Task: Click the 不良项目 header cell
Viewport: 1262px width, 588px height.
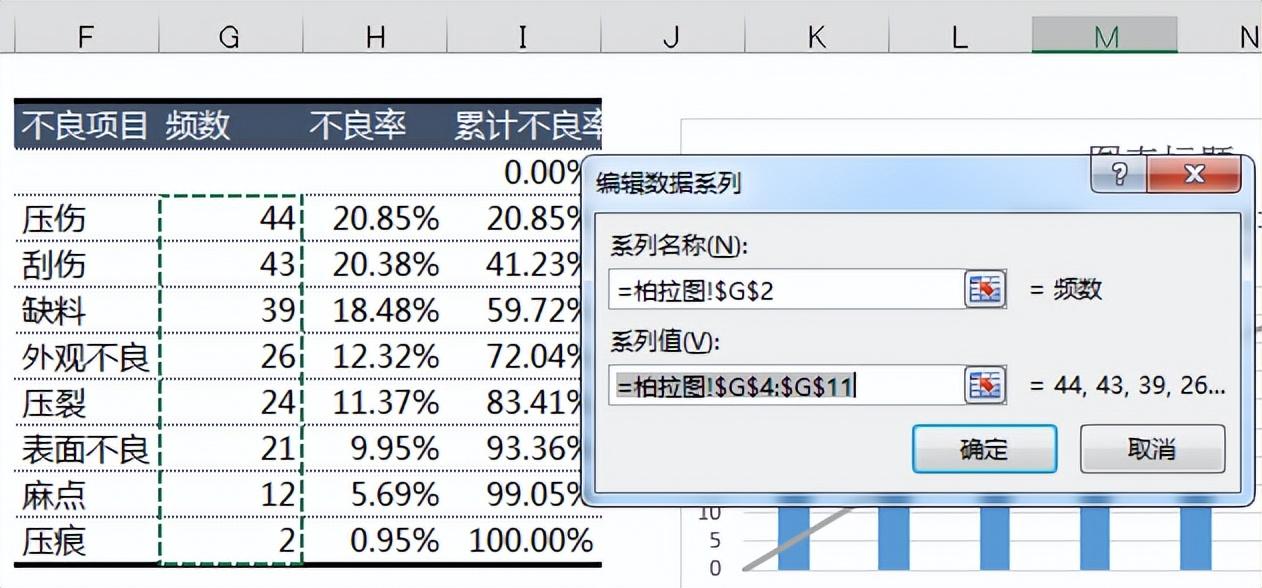Action: (86, 125)
